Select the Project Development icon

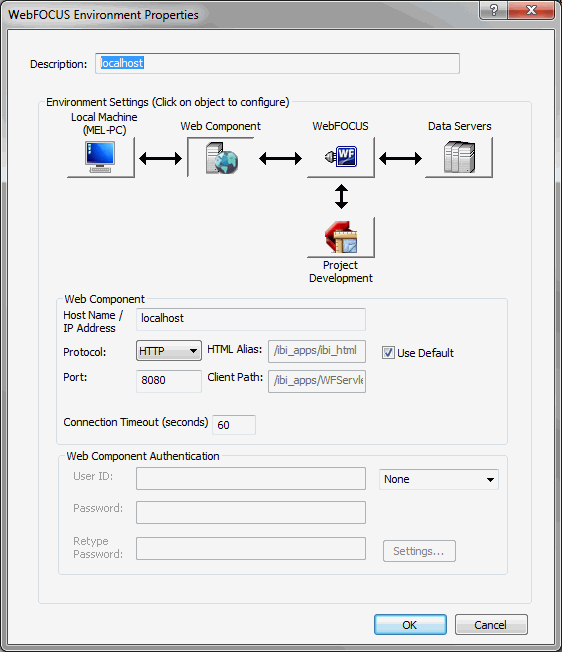tap(341, 237)
